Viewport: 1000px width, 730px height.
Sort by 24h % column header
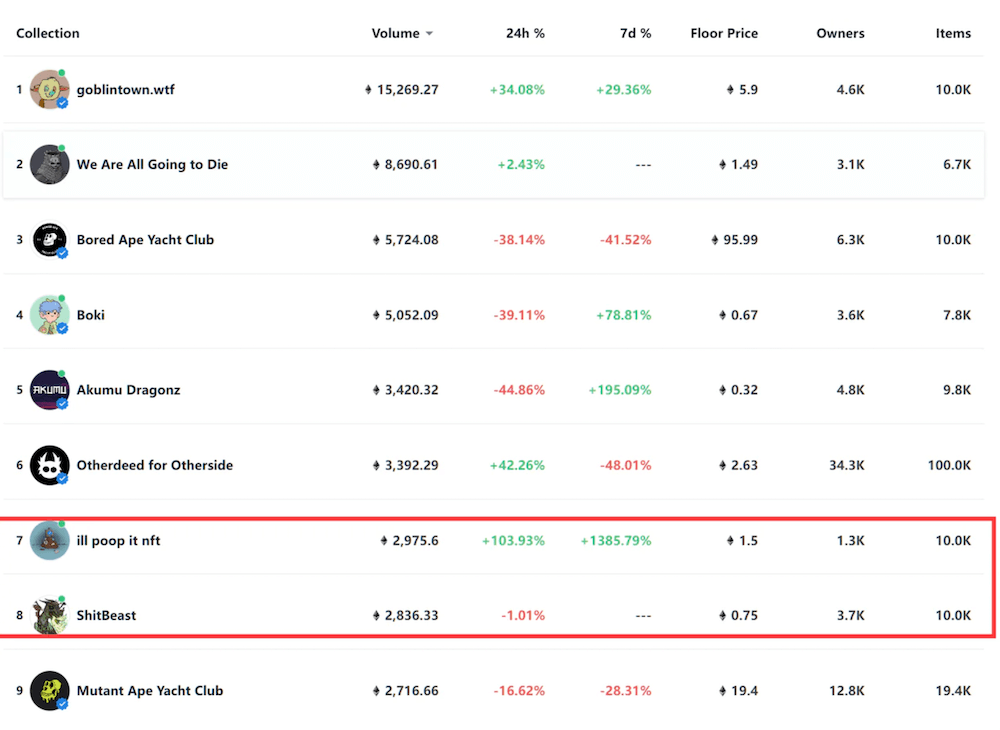526,33
